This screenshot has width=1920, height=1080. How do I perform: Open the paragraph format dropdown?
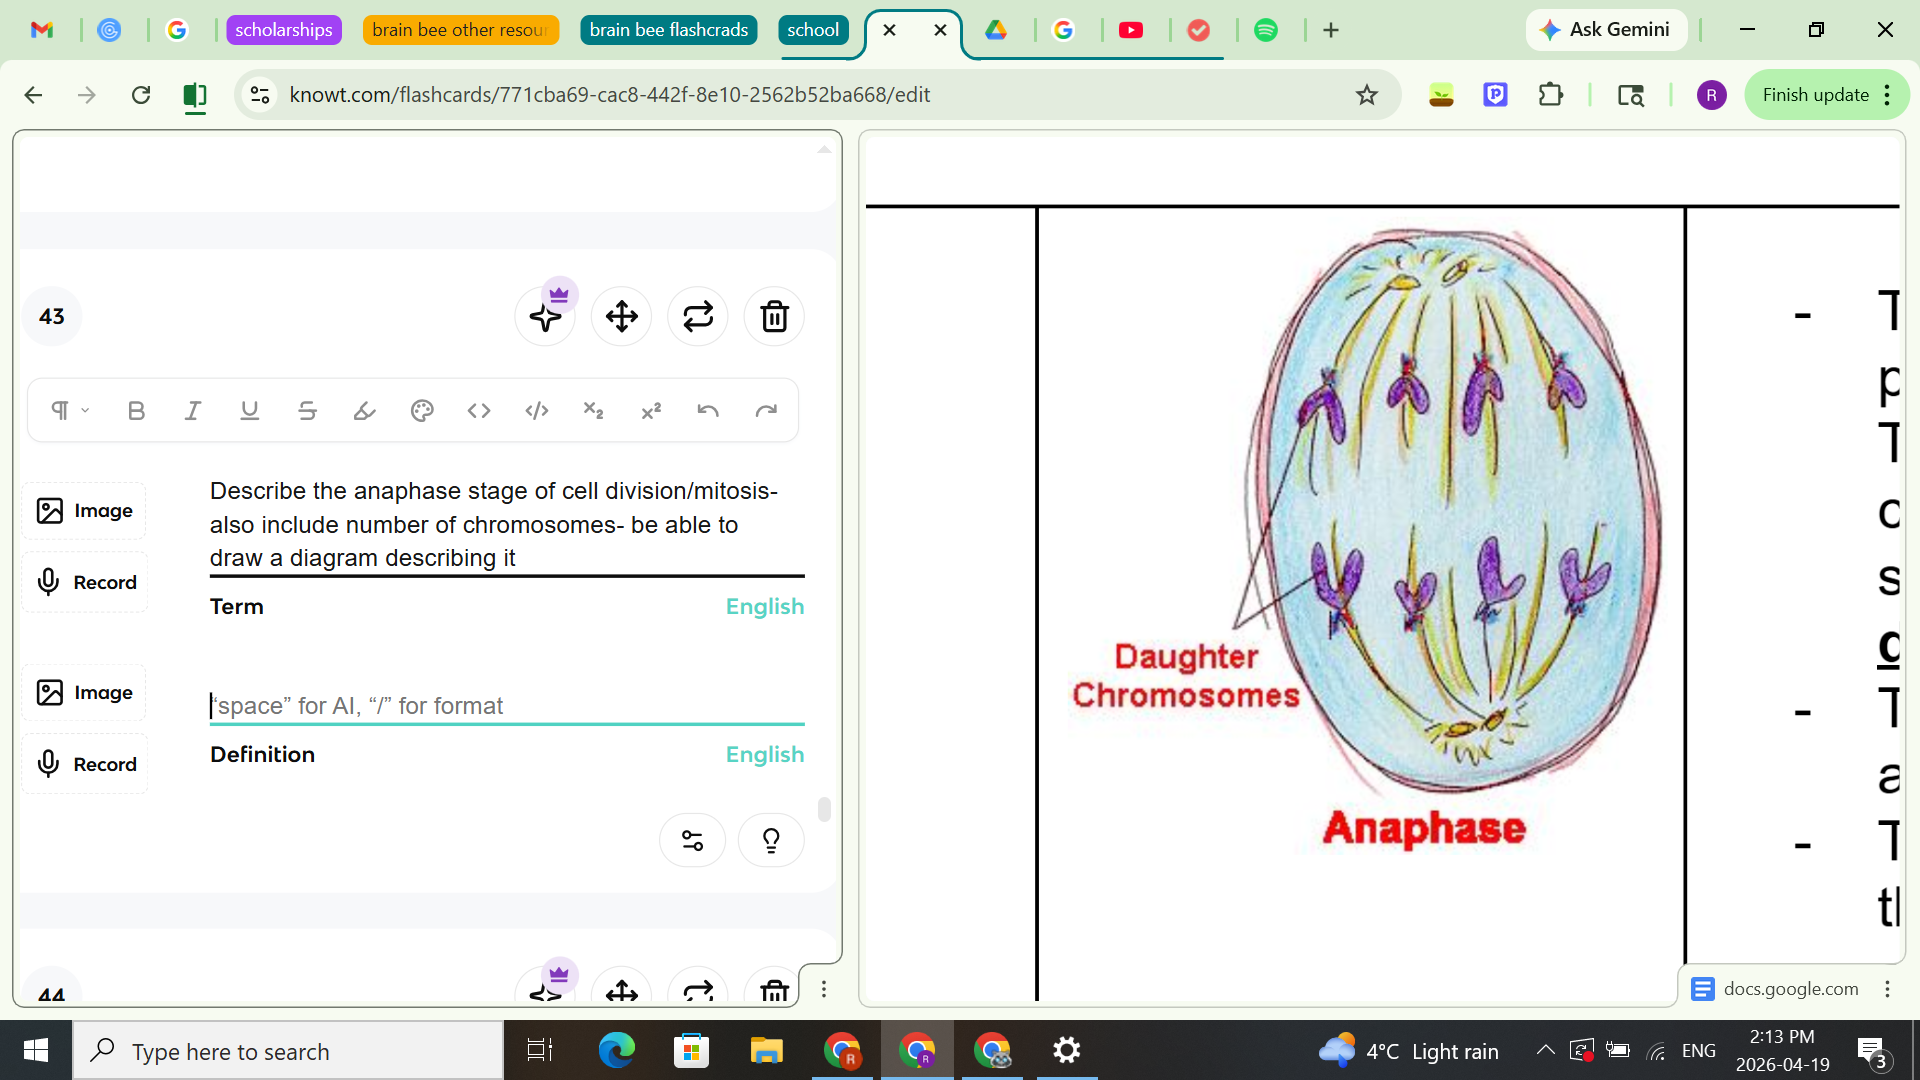point(67,410)
